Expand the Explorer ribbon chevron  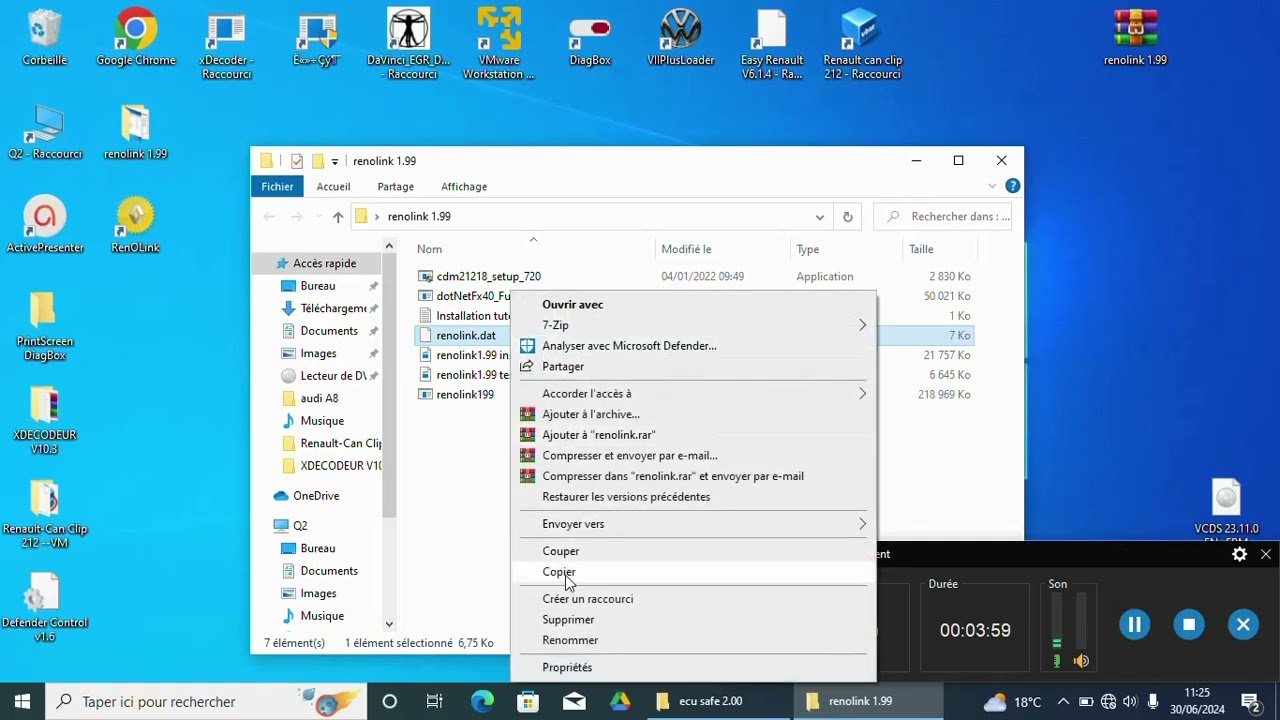click(992, 186)
